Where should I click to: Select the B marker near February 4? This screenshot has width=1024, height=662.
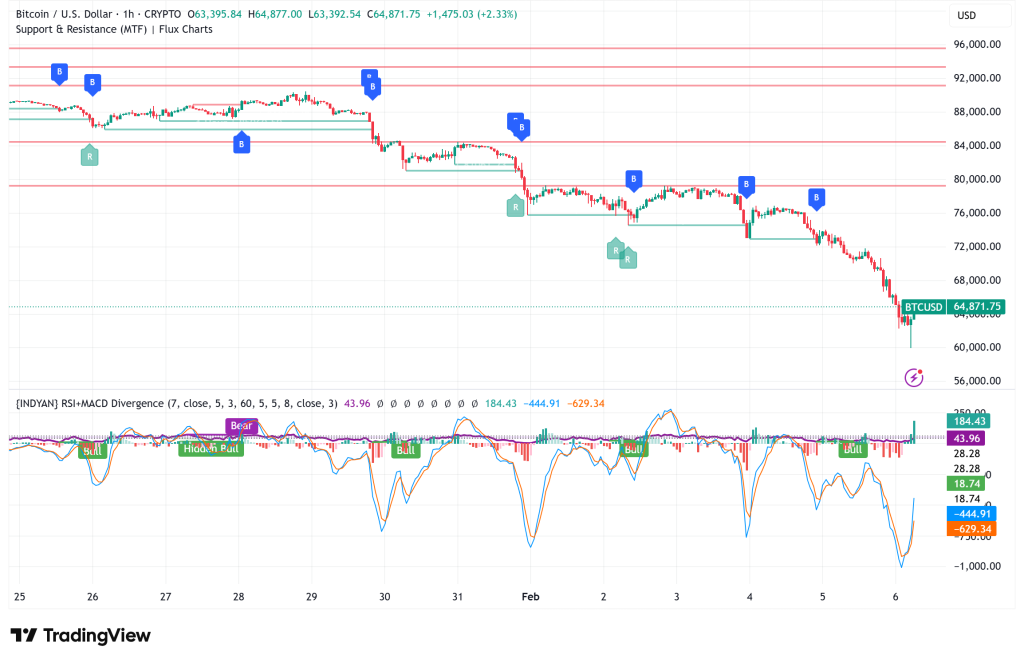(x=746, y=185)
